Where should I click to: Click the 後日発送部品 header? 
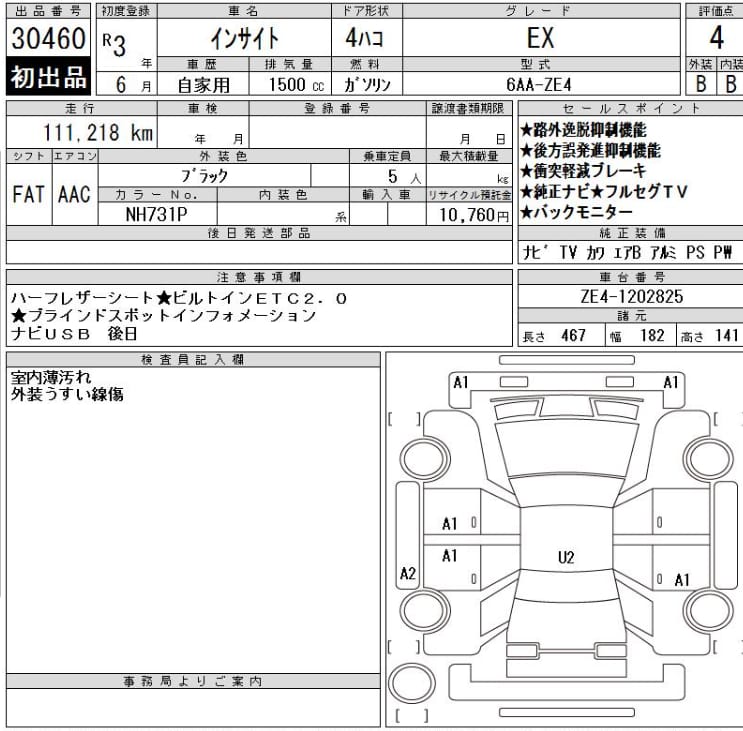[x=259, y=233]
